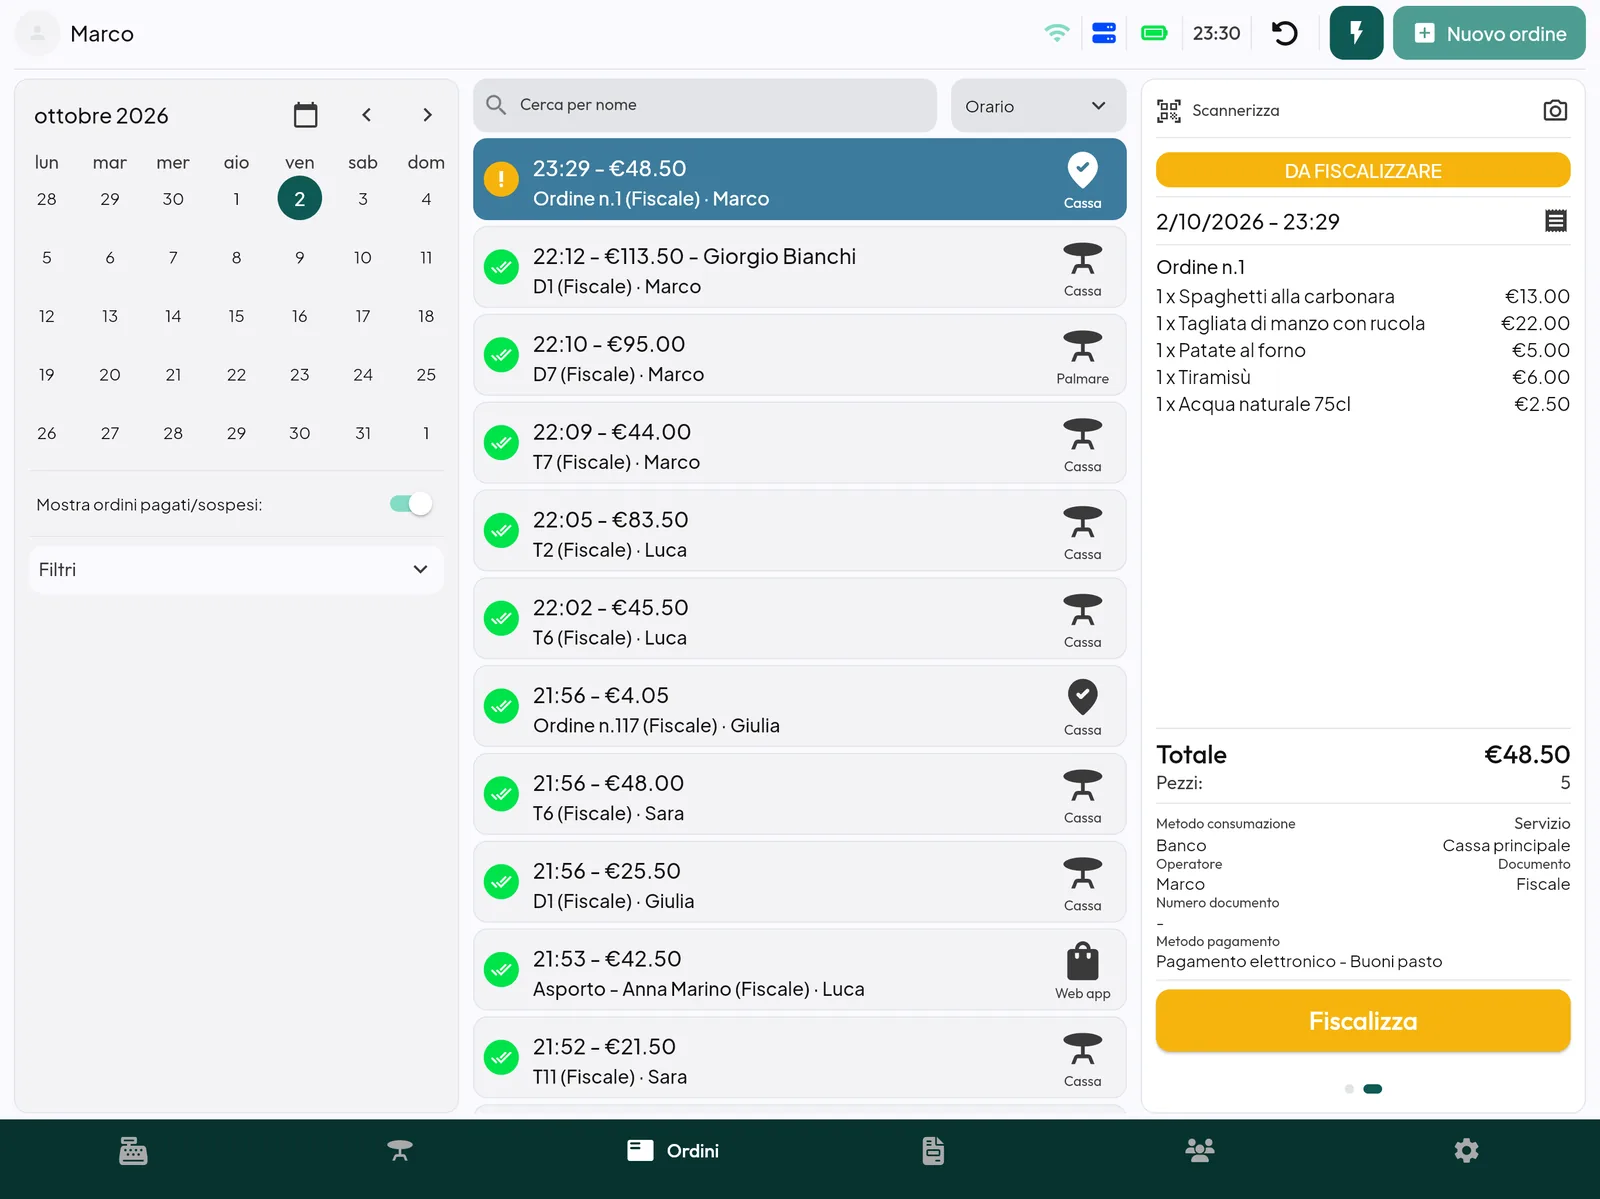Toggle Mostra ordini pagati/sospesi switch
This screenshot has width=1600, height=1199.
tap(411, 504)
